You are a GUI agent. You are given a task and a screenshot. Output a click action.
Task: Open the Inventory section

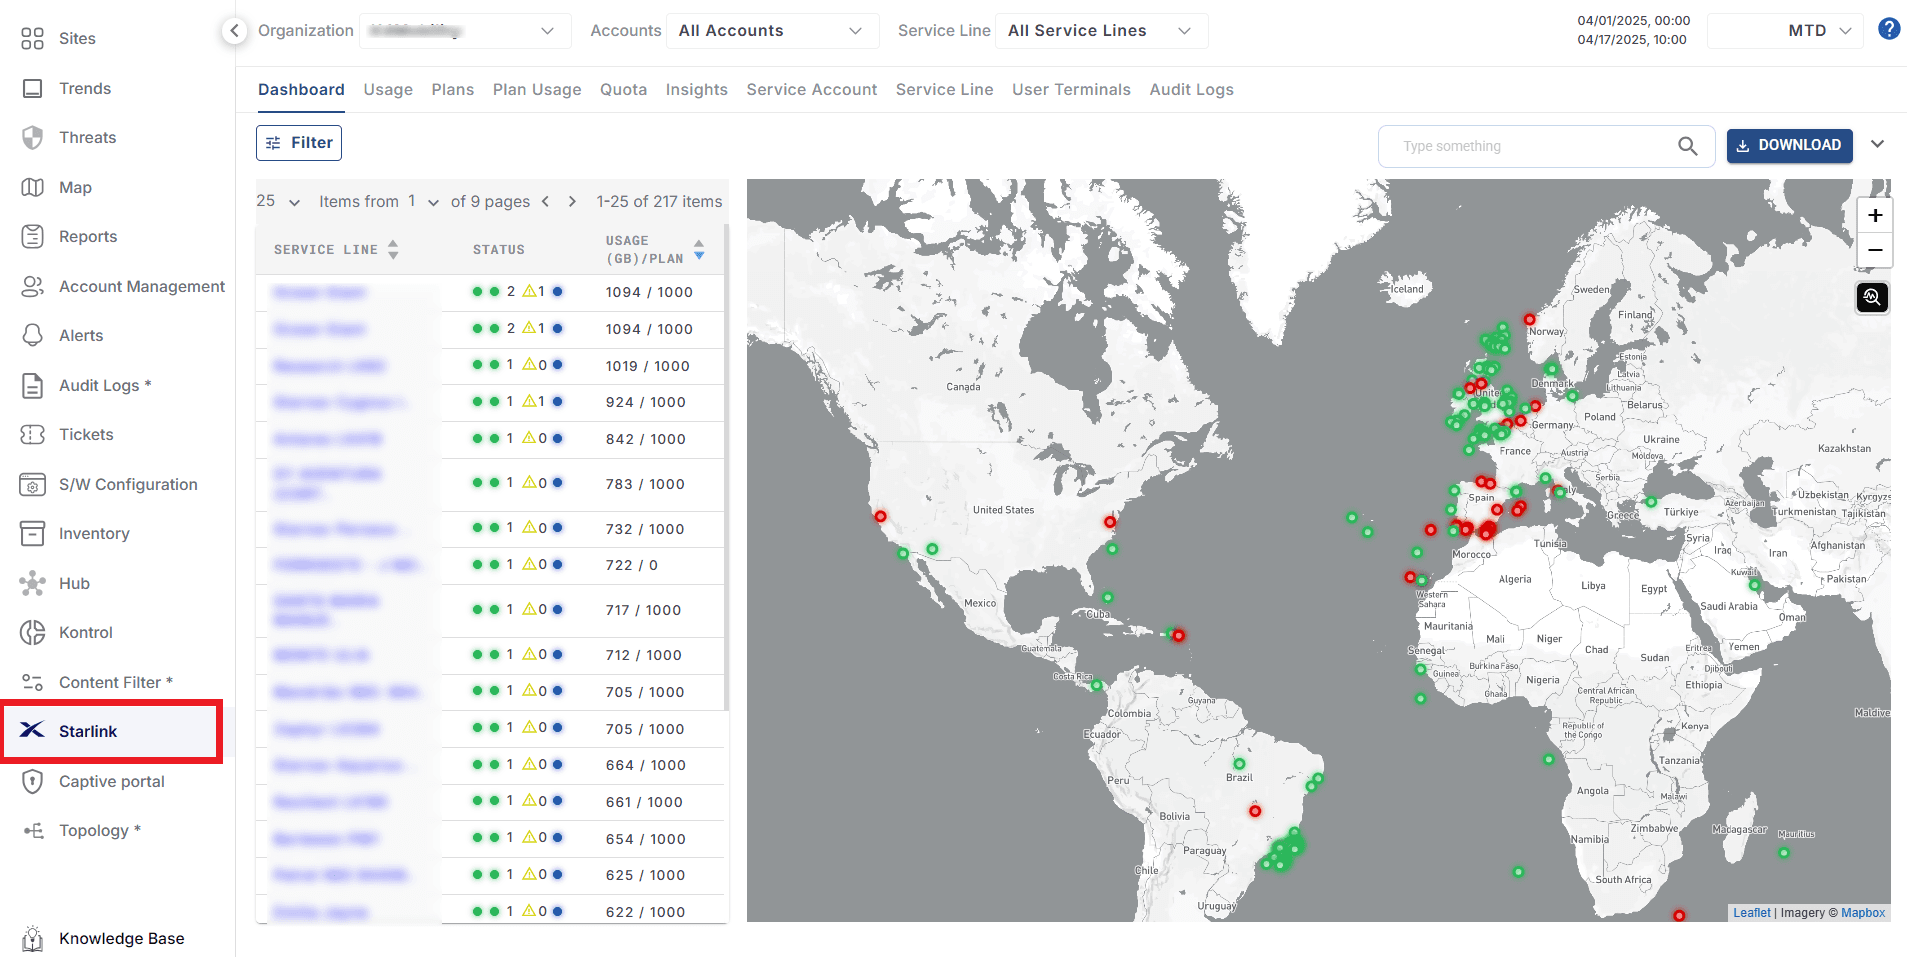pos(95,533)
